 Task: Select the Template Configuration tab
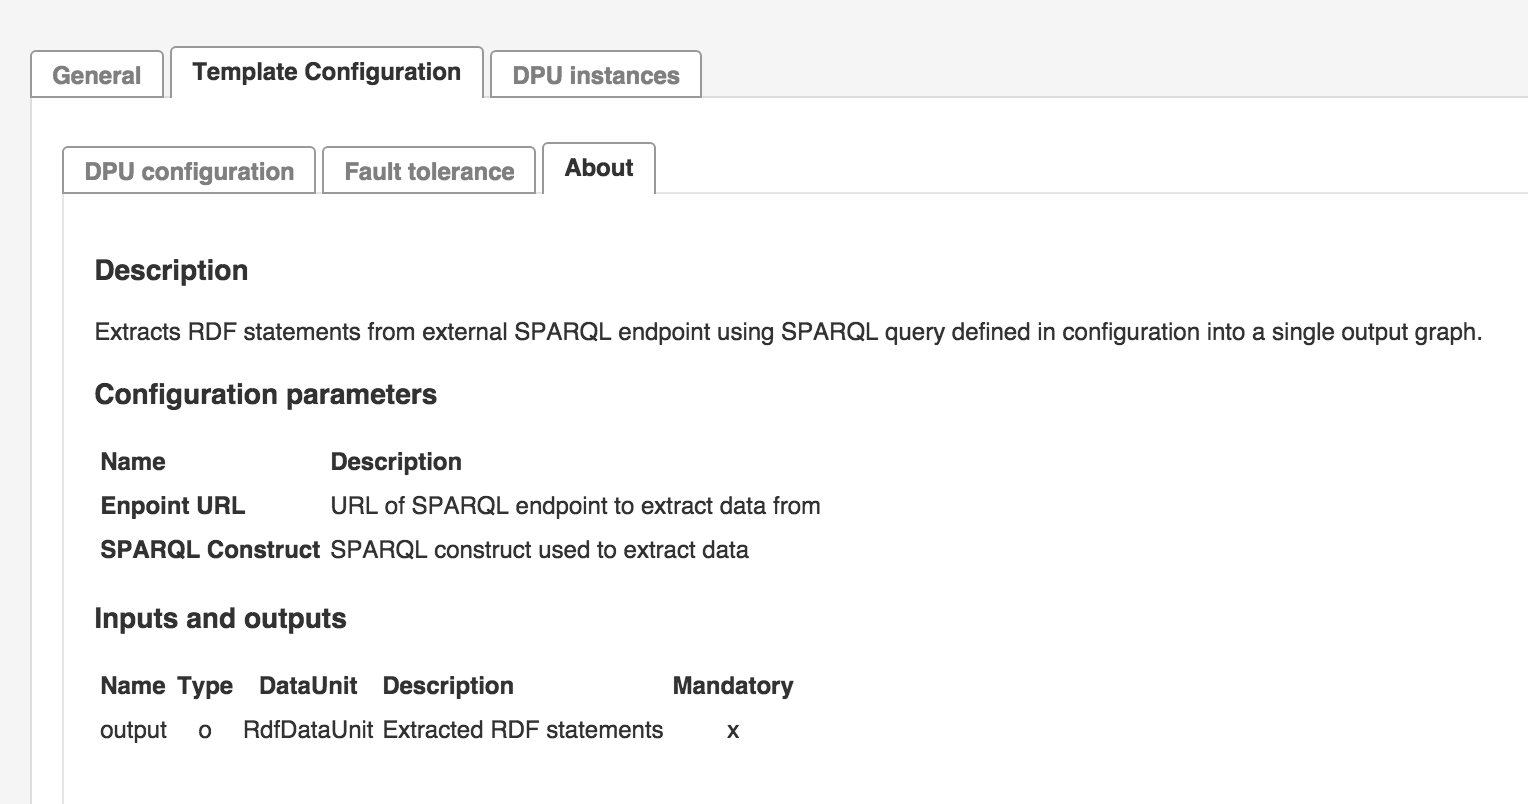coord(326,72)
